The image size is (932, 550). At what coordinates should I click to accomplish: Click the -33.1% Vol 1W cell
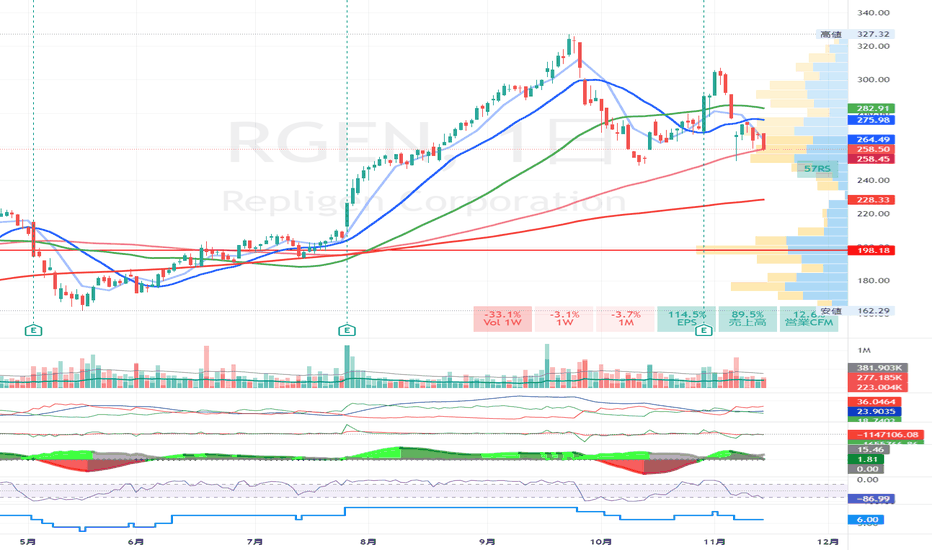click(503, 319)
